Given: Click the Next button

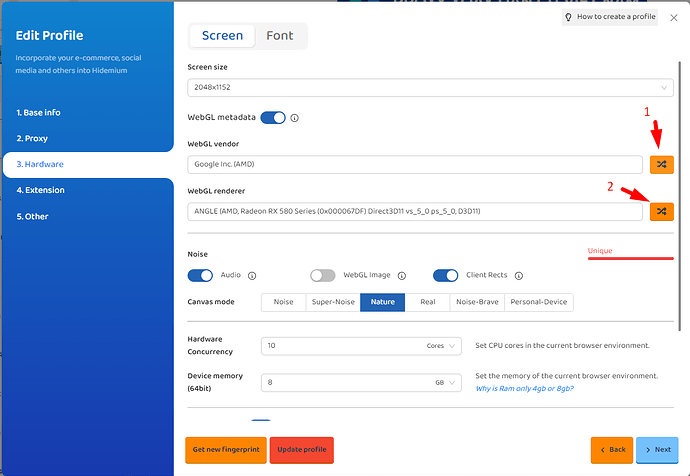Looking at the screenshot, I should pos(657,450).
